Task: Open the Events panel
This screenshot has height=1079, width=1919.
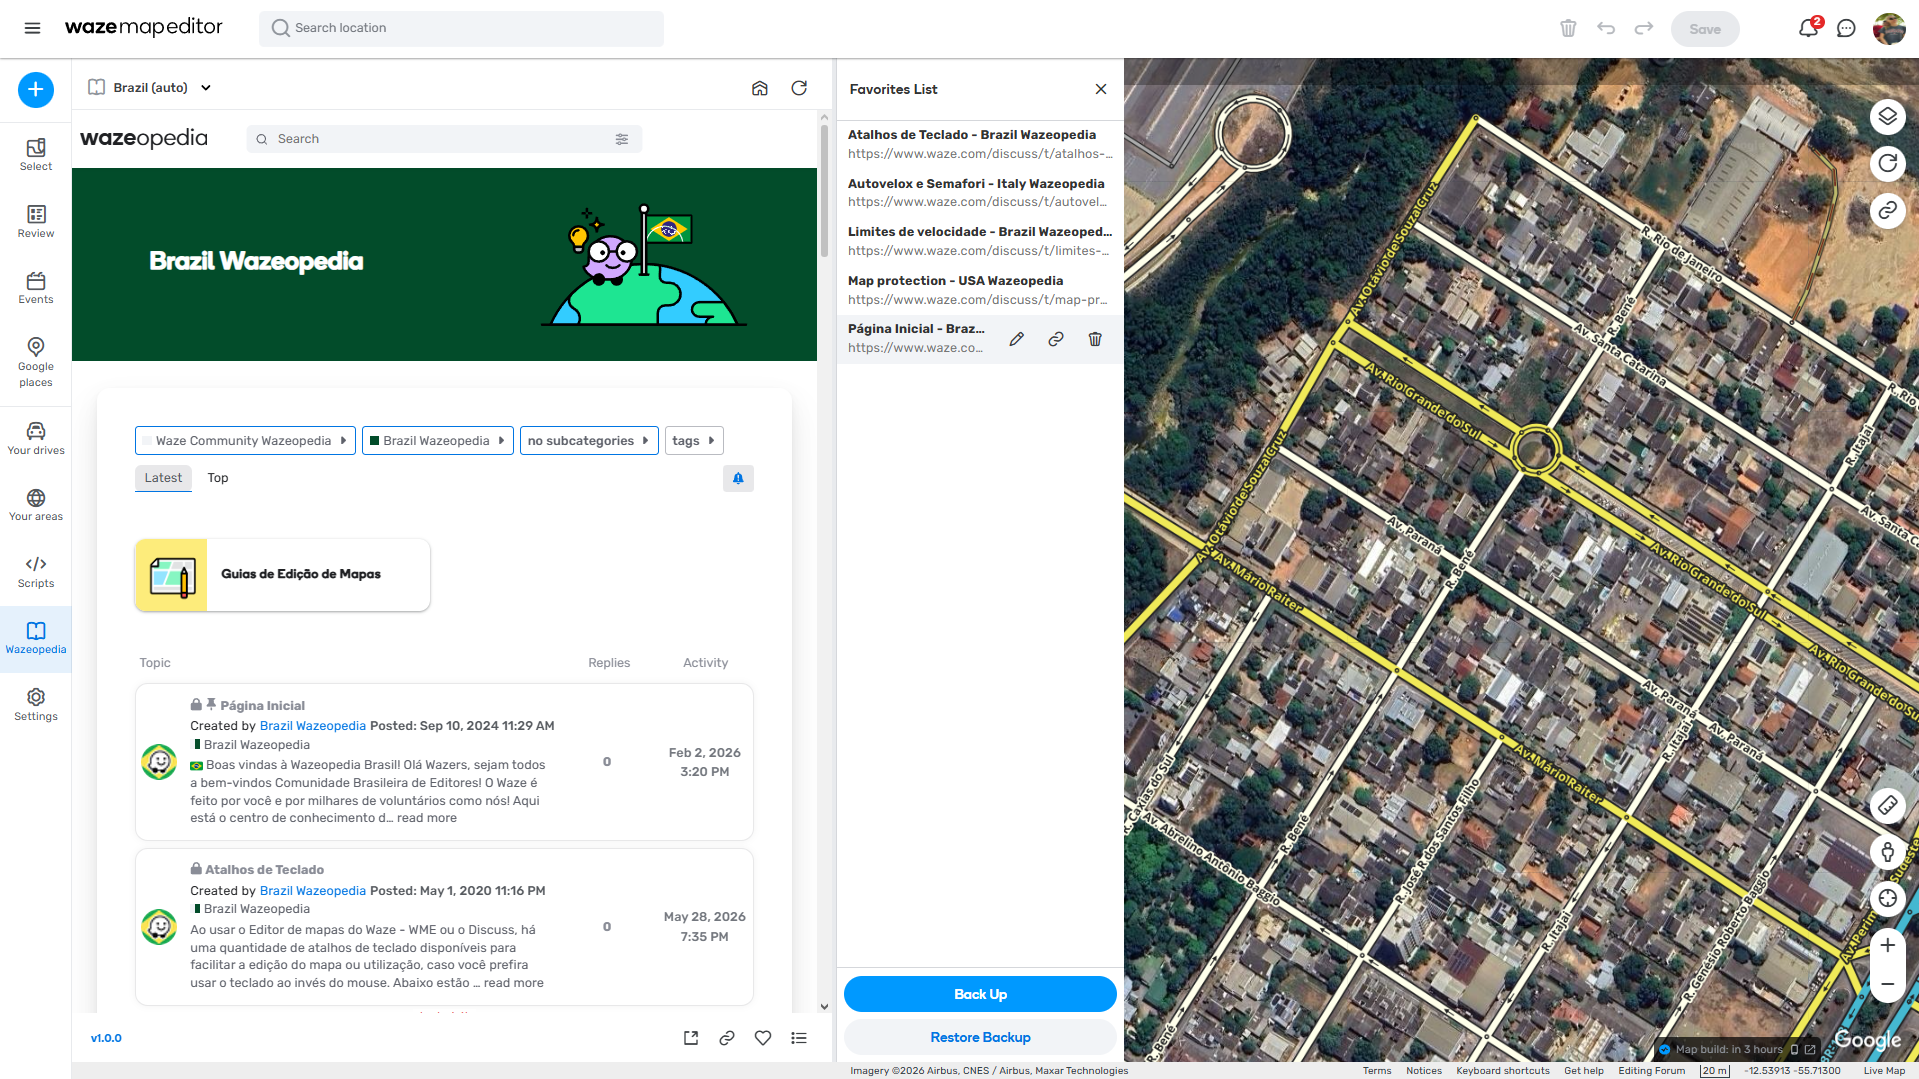Action: 36,288
